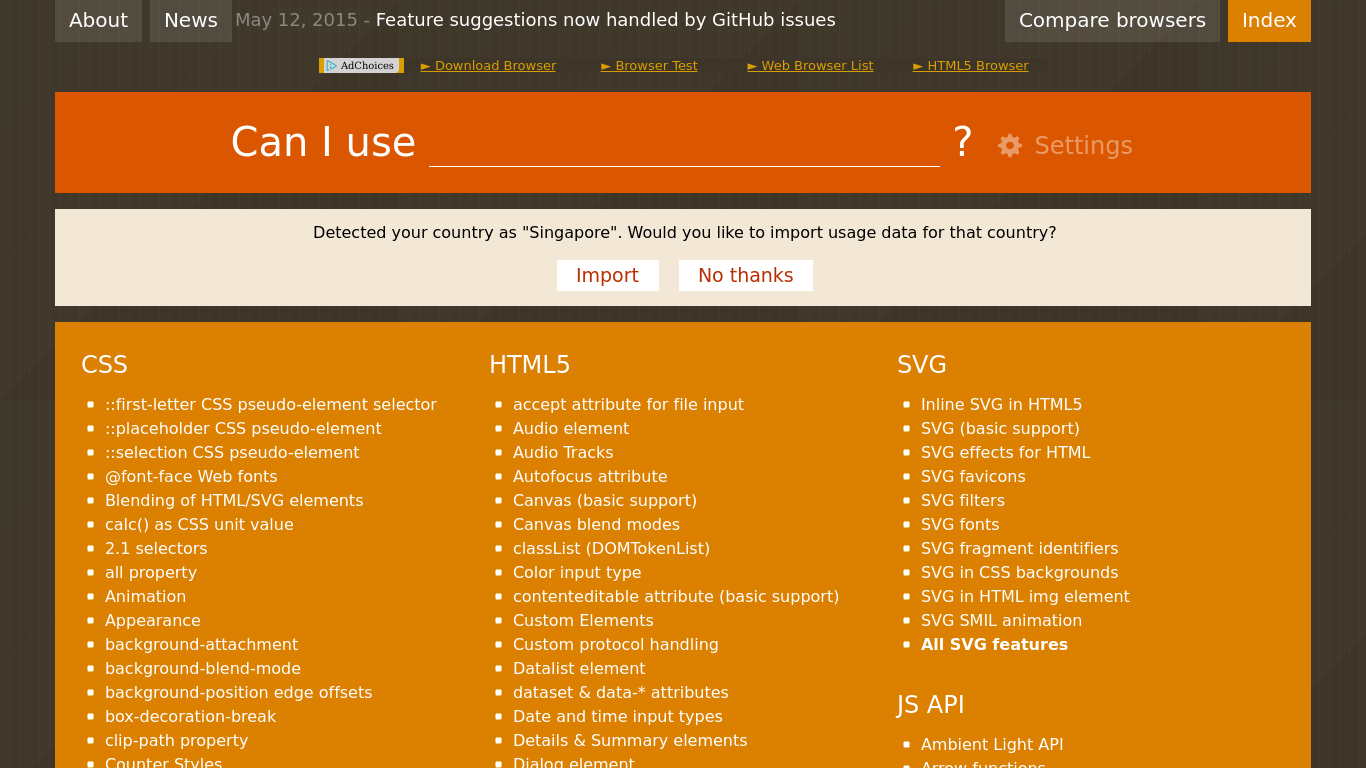Image resolution: width=1366 pixels, height=768 pixels.
Task: Decline import with No thanks
Action: point(745,275)
